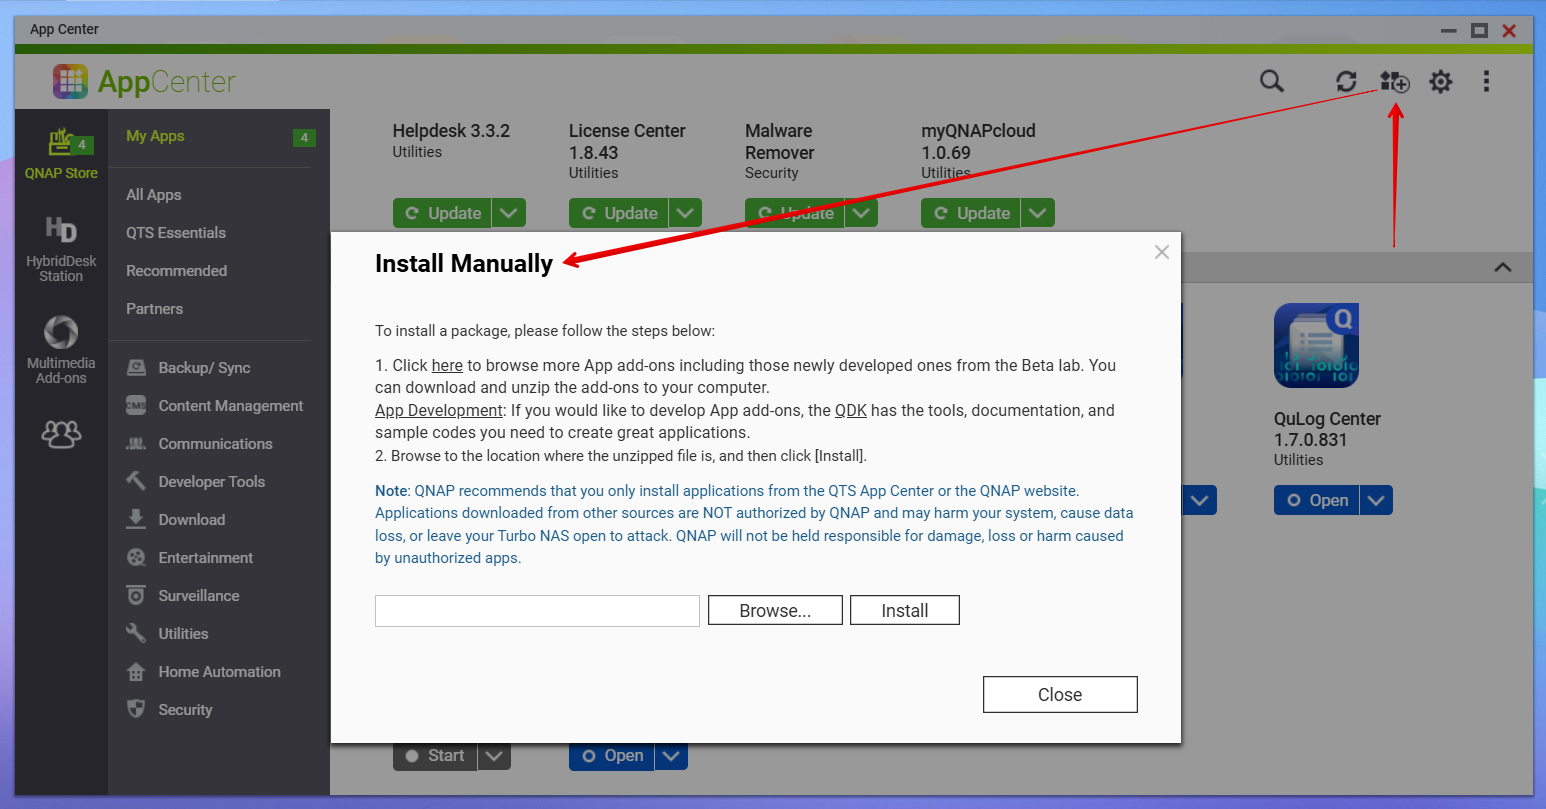Collapse the apps section chevron

[1502, 267]
